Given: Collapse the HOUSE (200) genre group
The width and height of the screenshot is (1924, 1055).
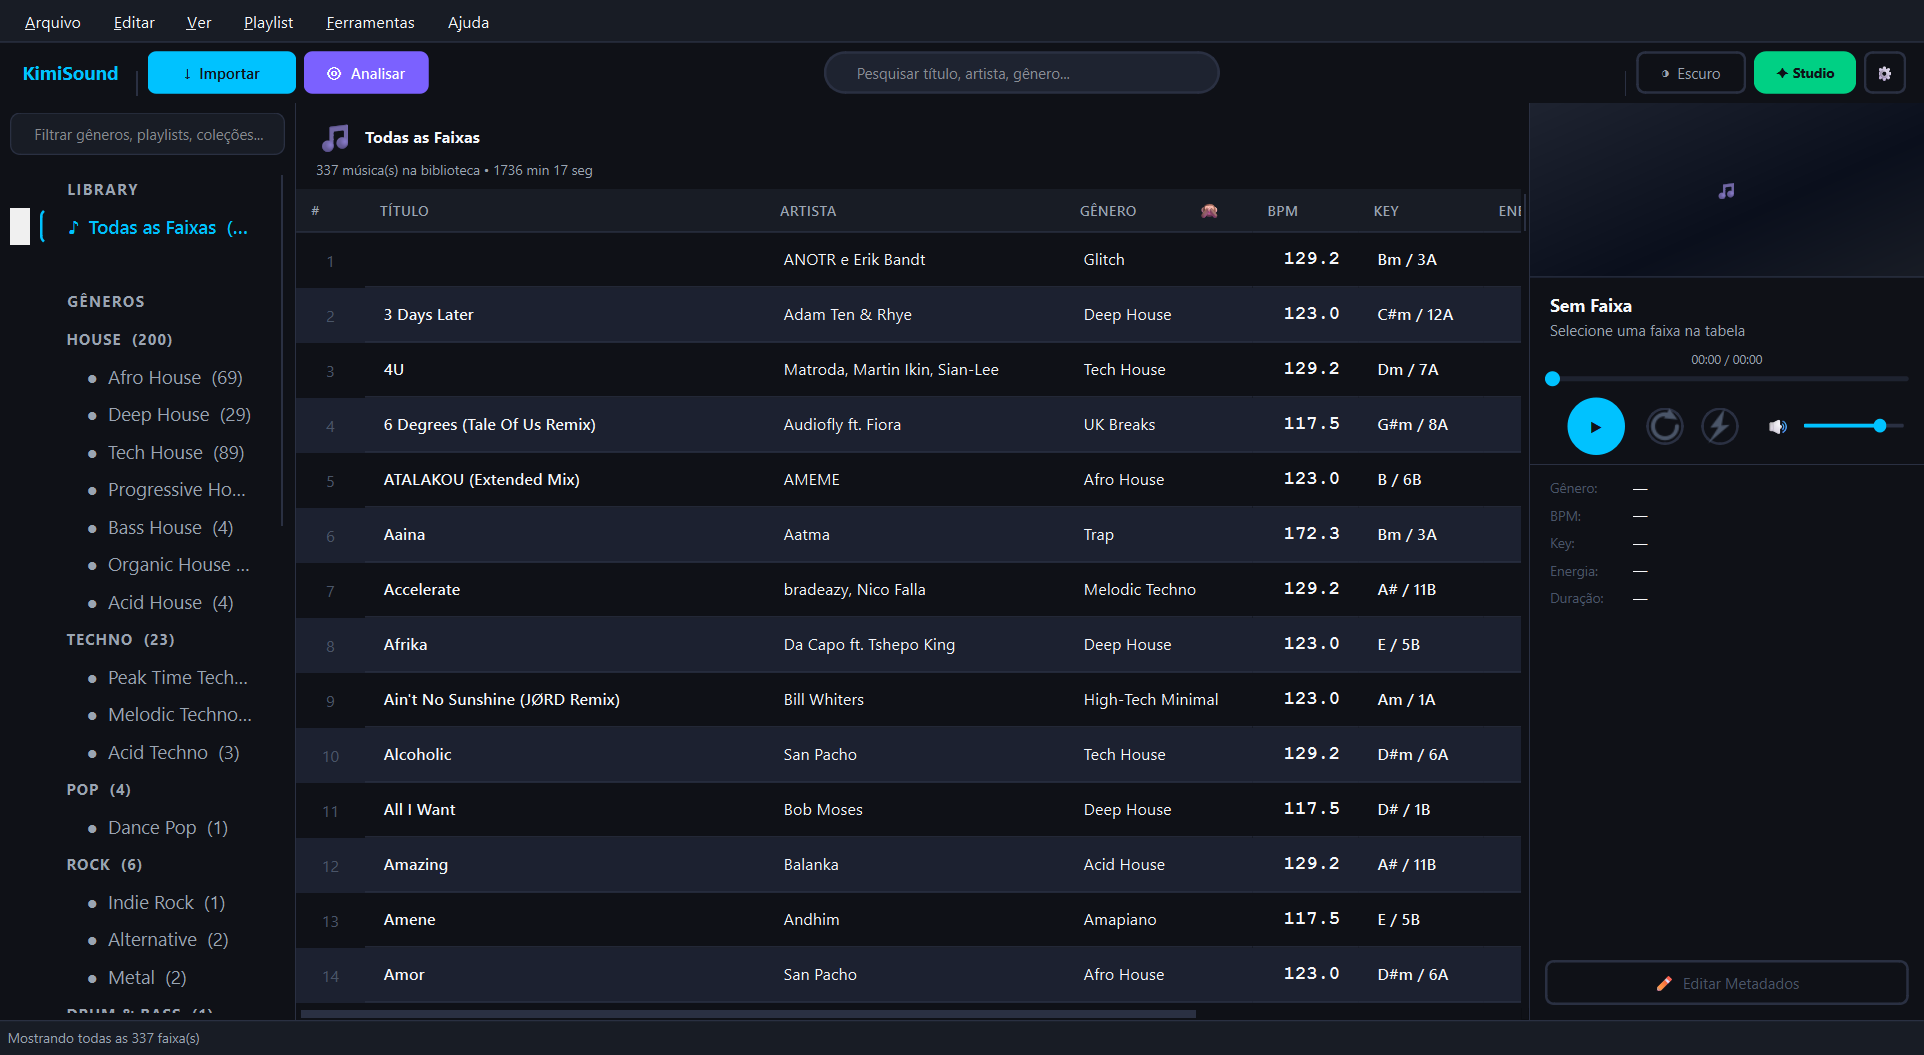Looking at the screenshot, I should pyautogui.click(x=119, y=340).
